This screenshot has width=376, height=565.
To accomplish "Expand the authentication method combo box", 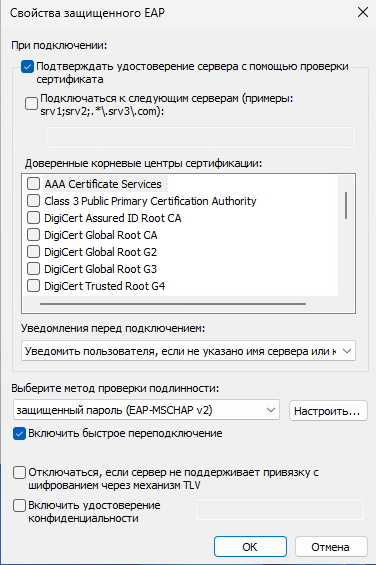I will click(x=146, y=410).
